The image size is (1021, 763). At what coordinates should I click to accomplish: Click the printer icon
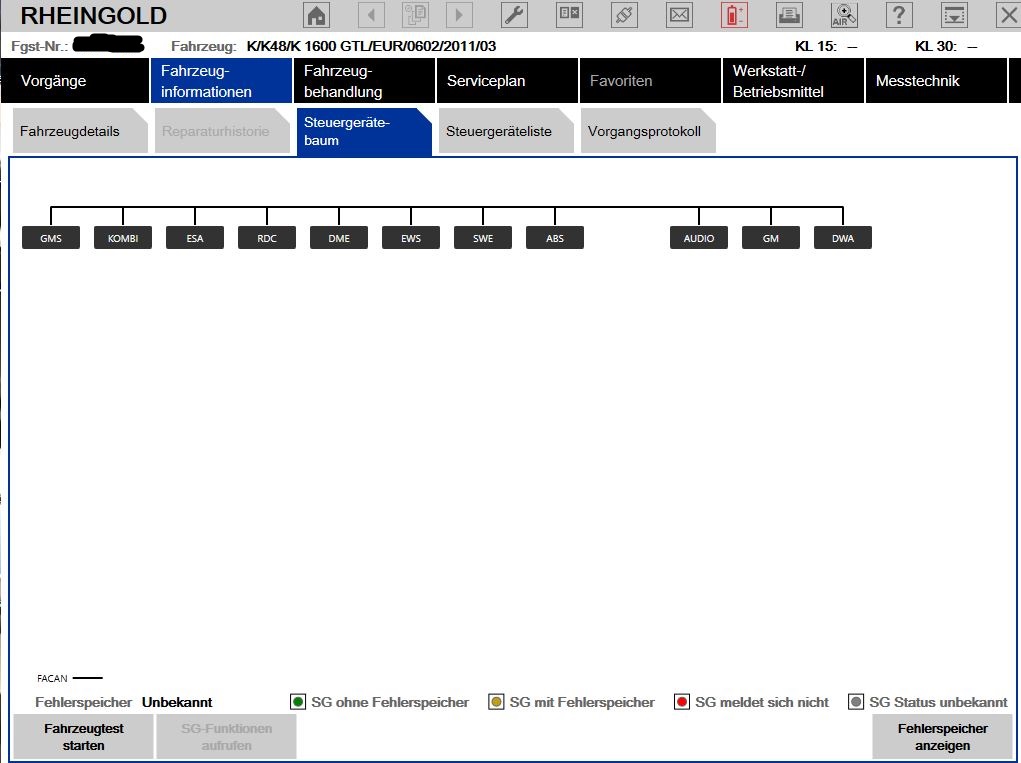[789, 15]
